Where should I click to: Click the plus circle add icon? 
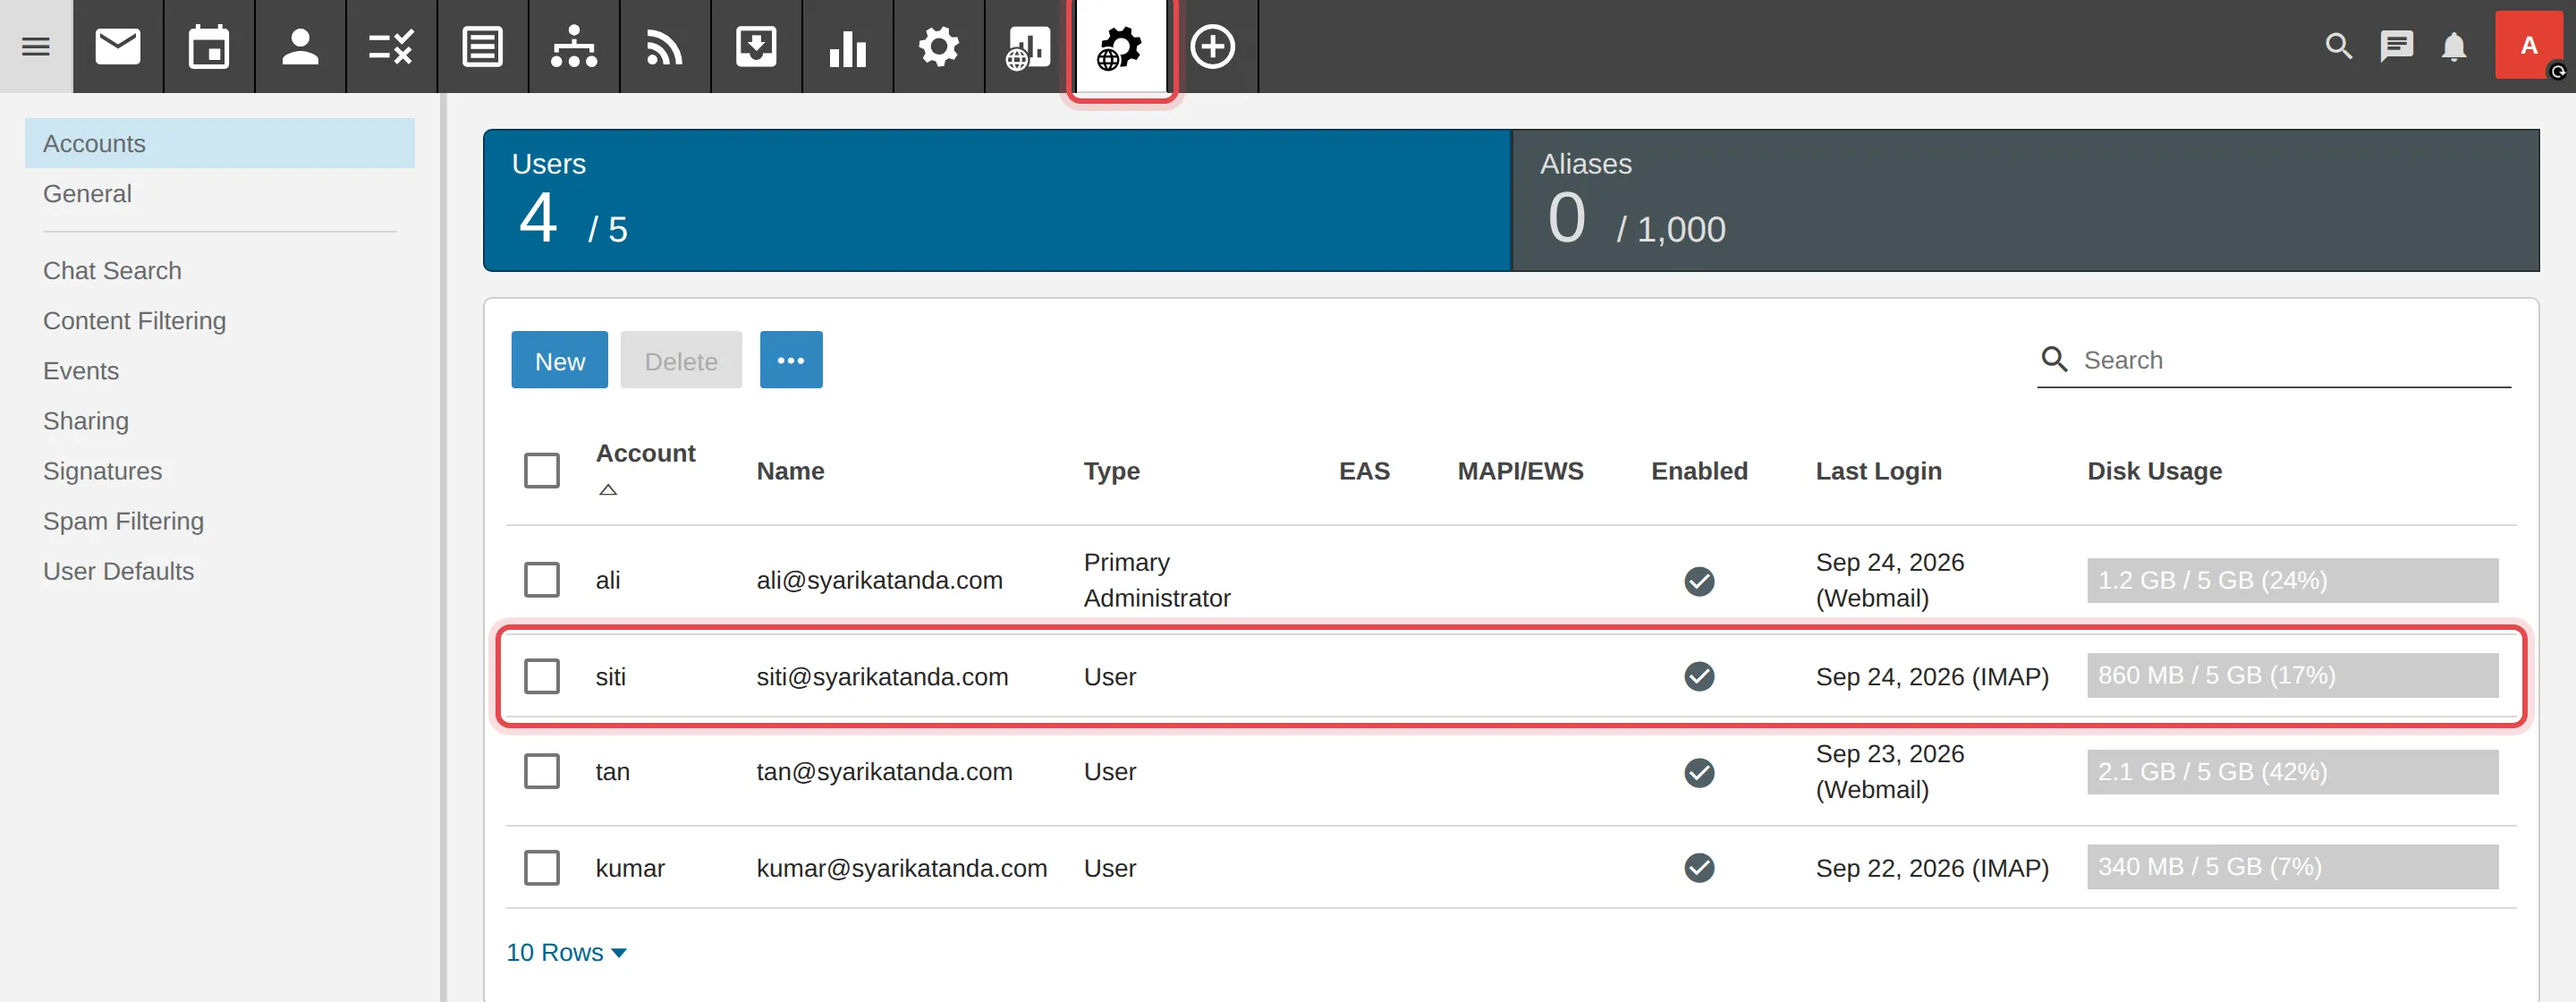tap(1212, 46)
